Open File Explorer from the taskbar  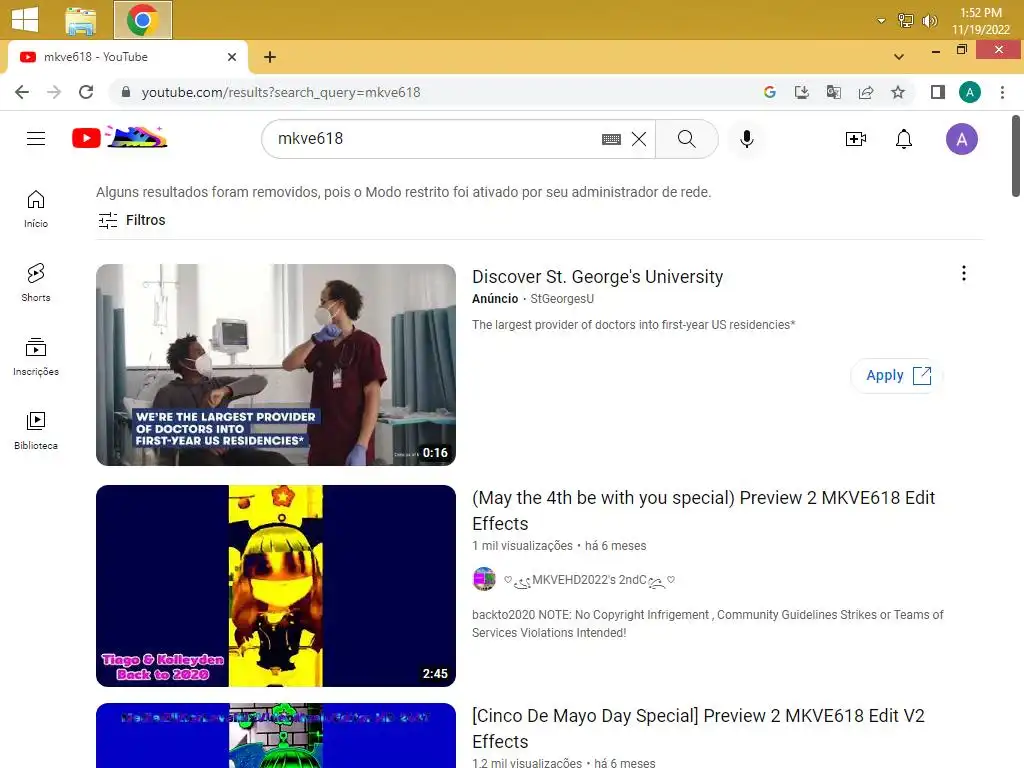click(81, 20)
